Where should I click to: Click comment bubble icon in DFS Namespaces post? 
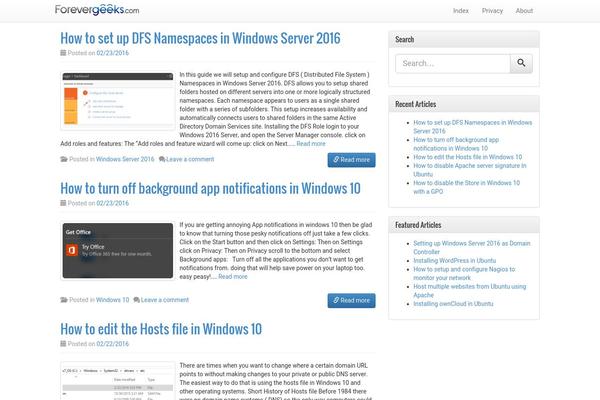point(162,159)
